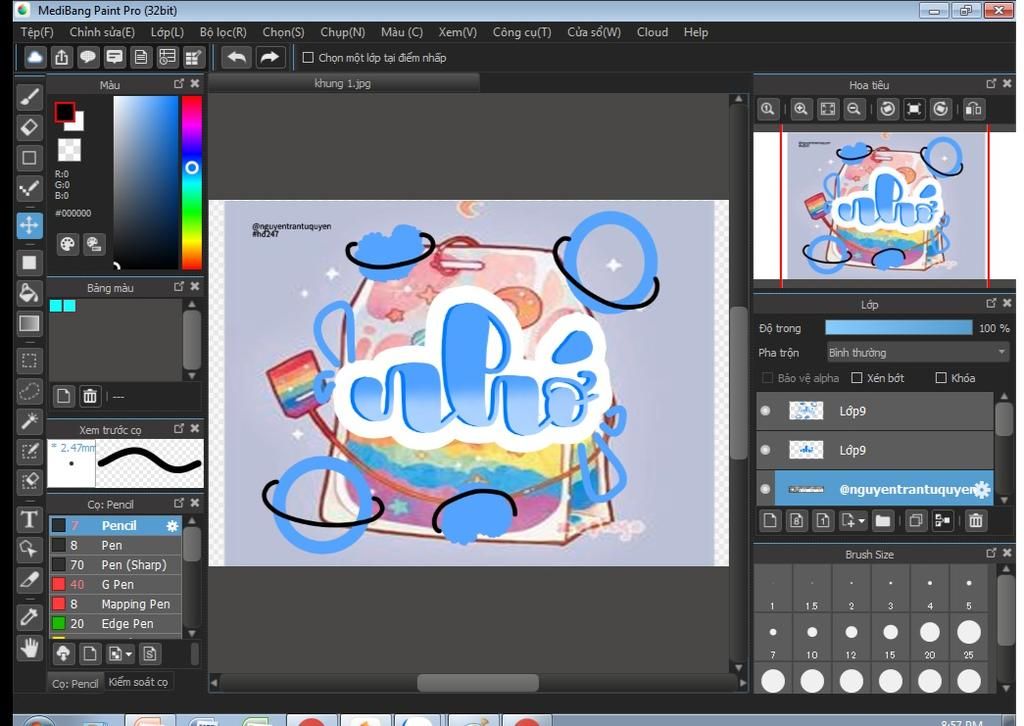Select the Bucket fill tool

29,293
